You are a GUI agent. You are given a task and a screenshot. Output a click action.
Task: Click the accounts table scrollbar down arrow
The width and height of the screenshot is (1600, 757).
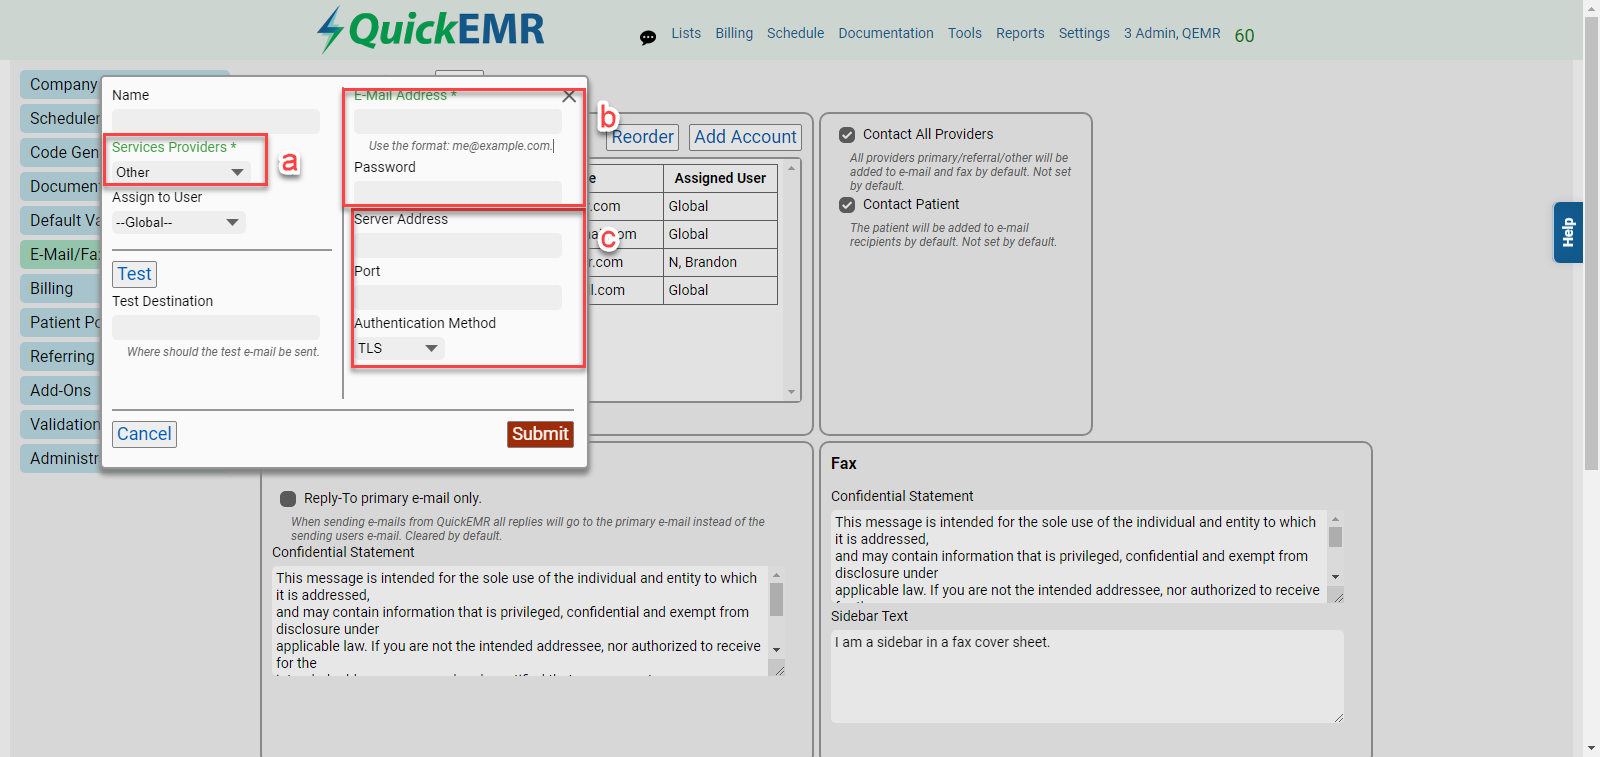[x=792, y=392]
